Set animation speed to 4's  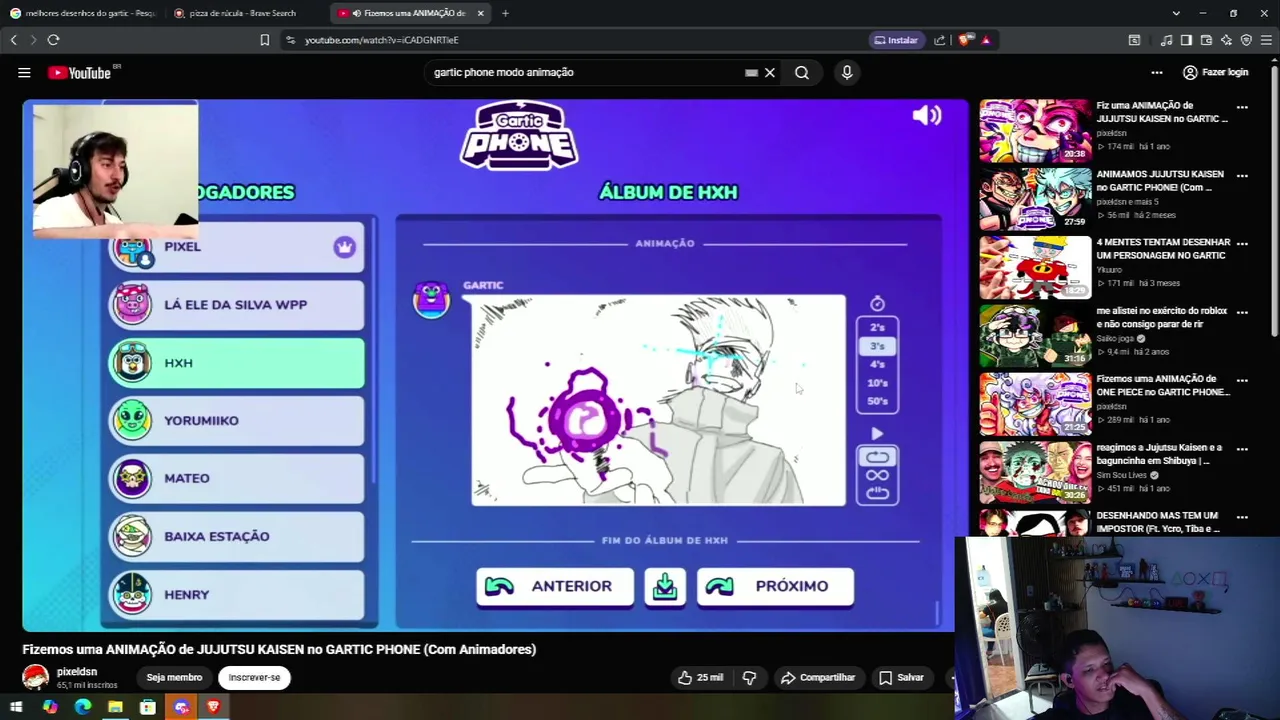coord(877,364)
